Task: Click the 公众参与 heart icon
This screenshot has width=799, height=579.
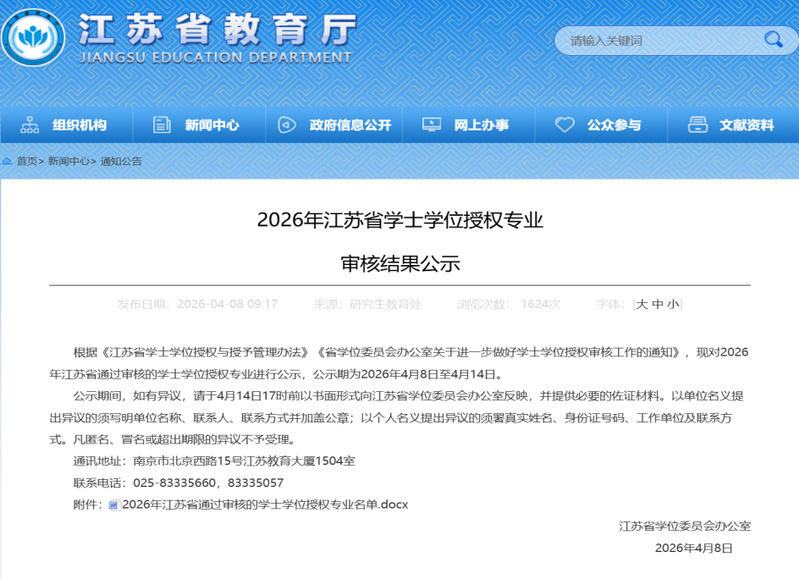Action: tap(564, 125)
